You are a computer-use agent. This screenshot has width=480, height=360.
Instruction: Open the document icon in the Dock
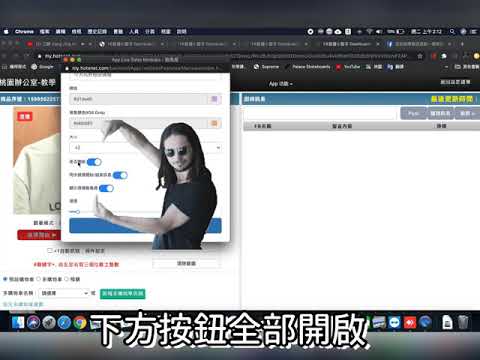[x=447, y=322]
